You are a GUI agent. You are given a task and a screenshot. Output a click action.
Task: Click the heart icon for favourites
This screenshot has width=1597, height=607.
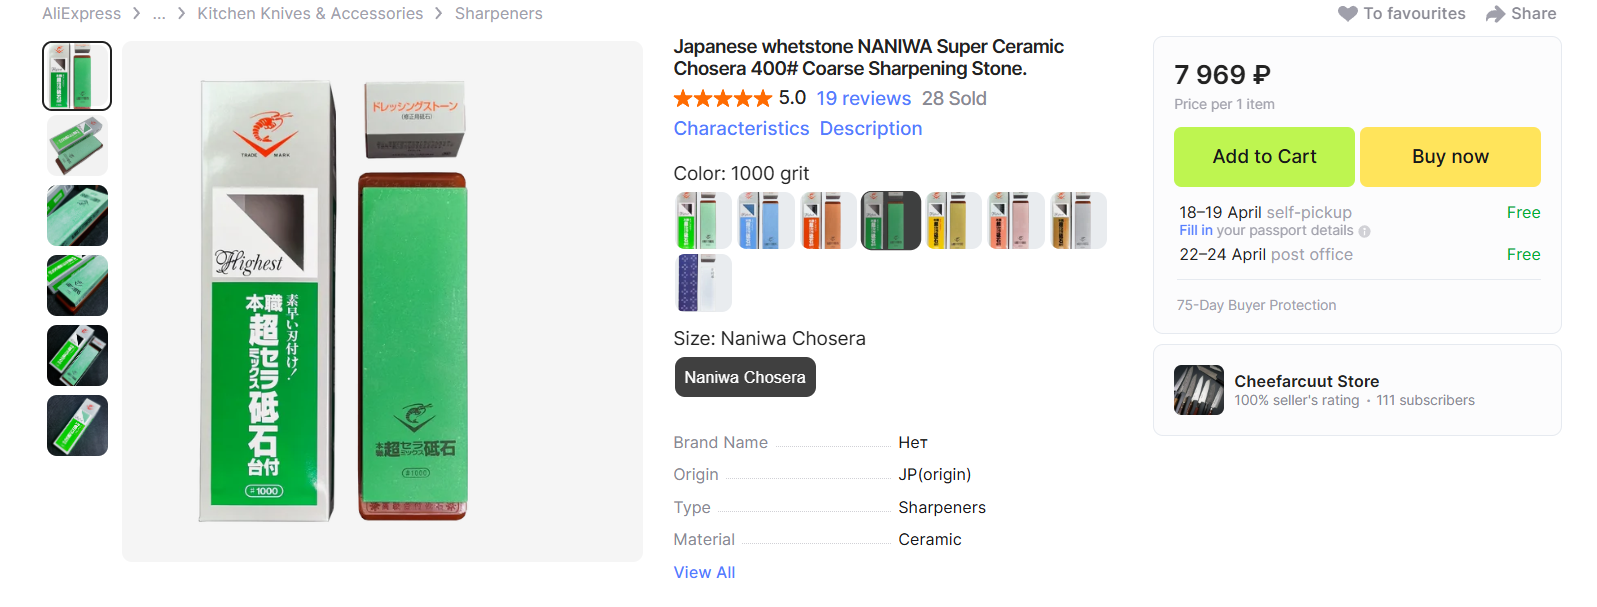[1347, 14]
